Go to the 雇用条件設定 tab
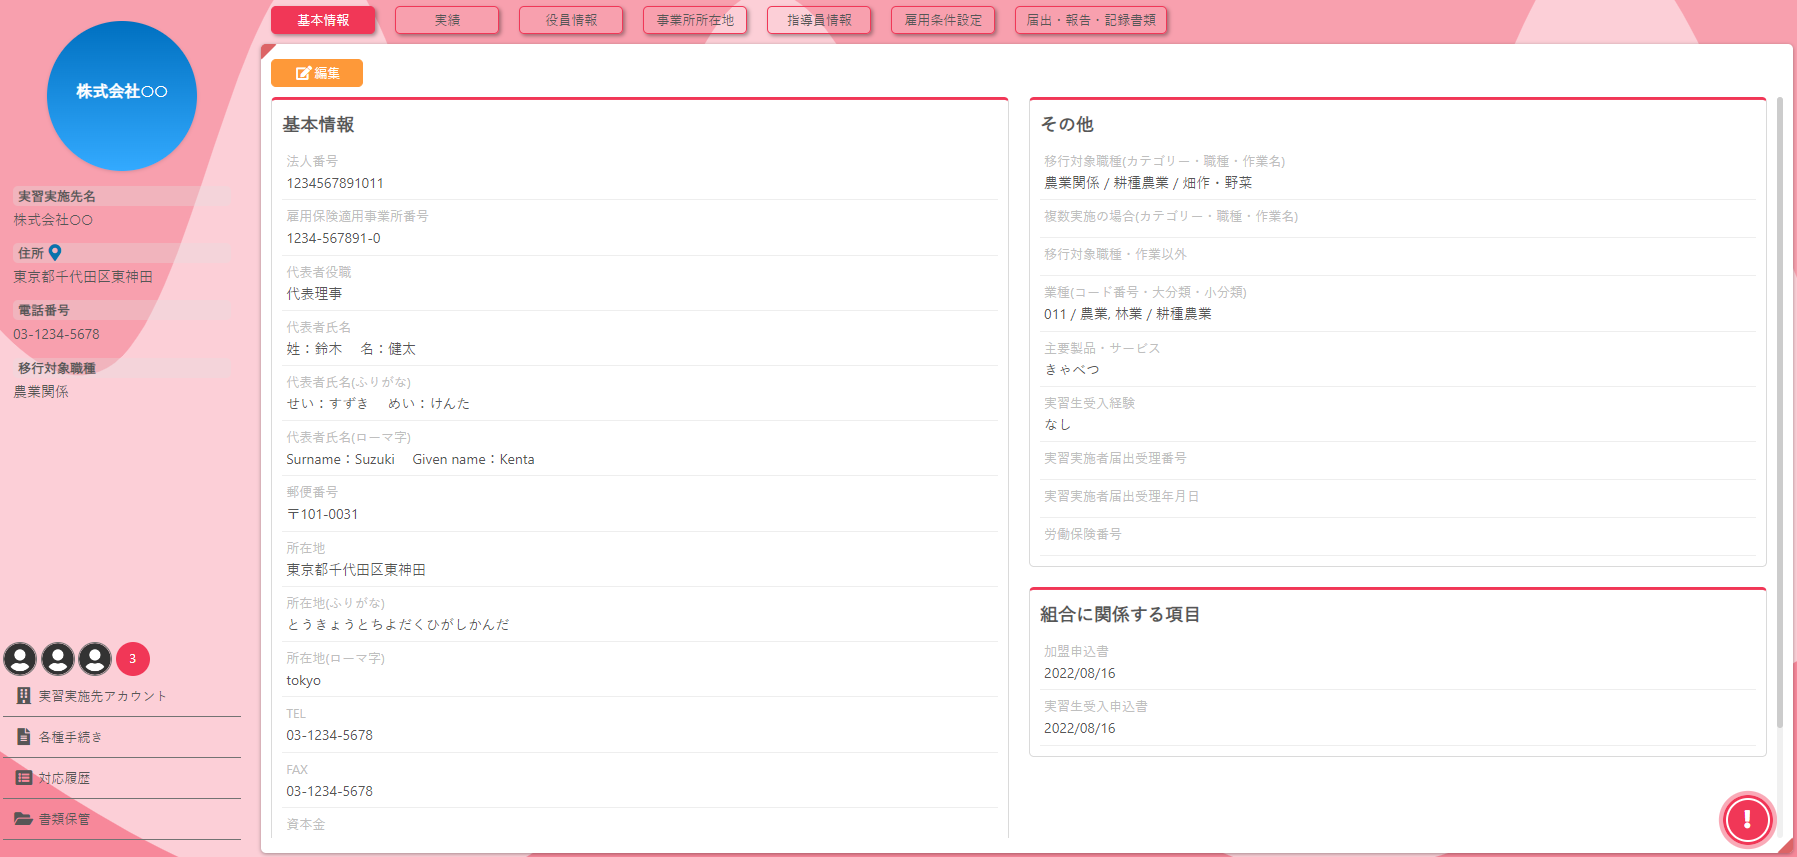This screenshot has width=1797, height=857. click(943, 20)
